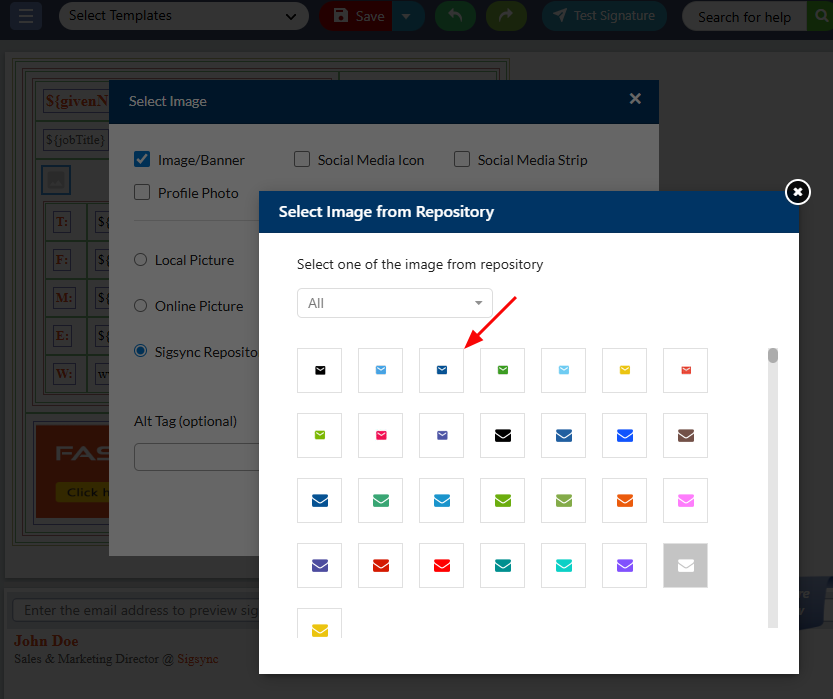
Task: Open the Select Templates dropdown
Action: pyautogui.click(x=183, y=16)
